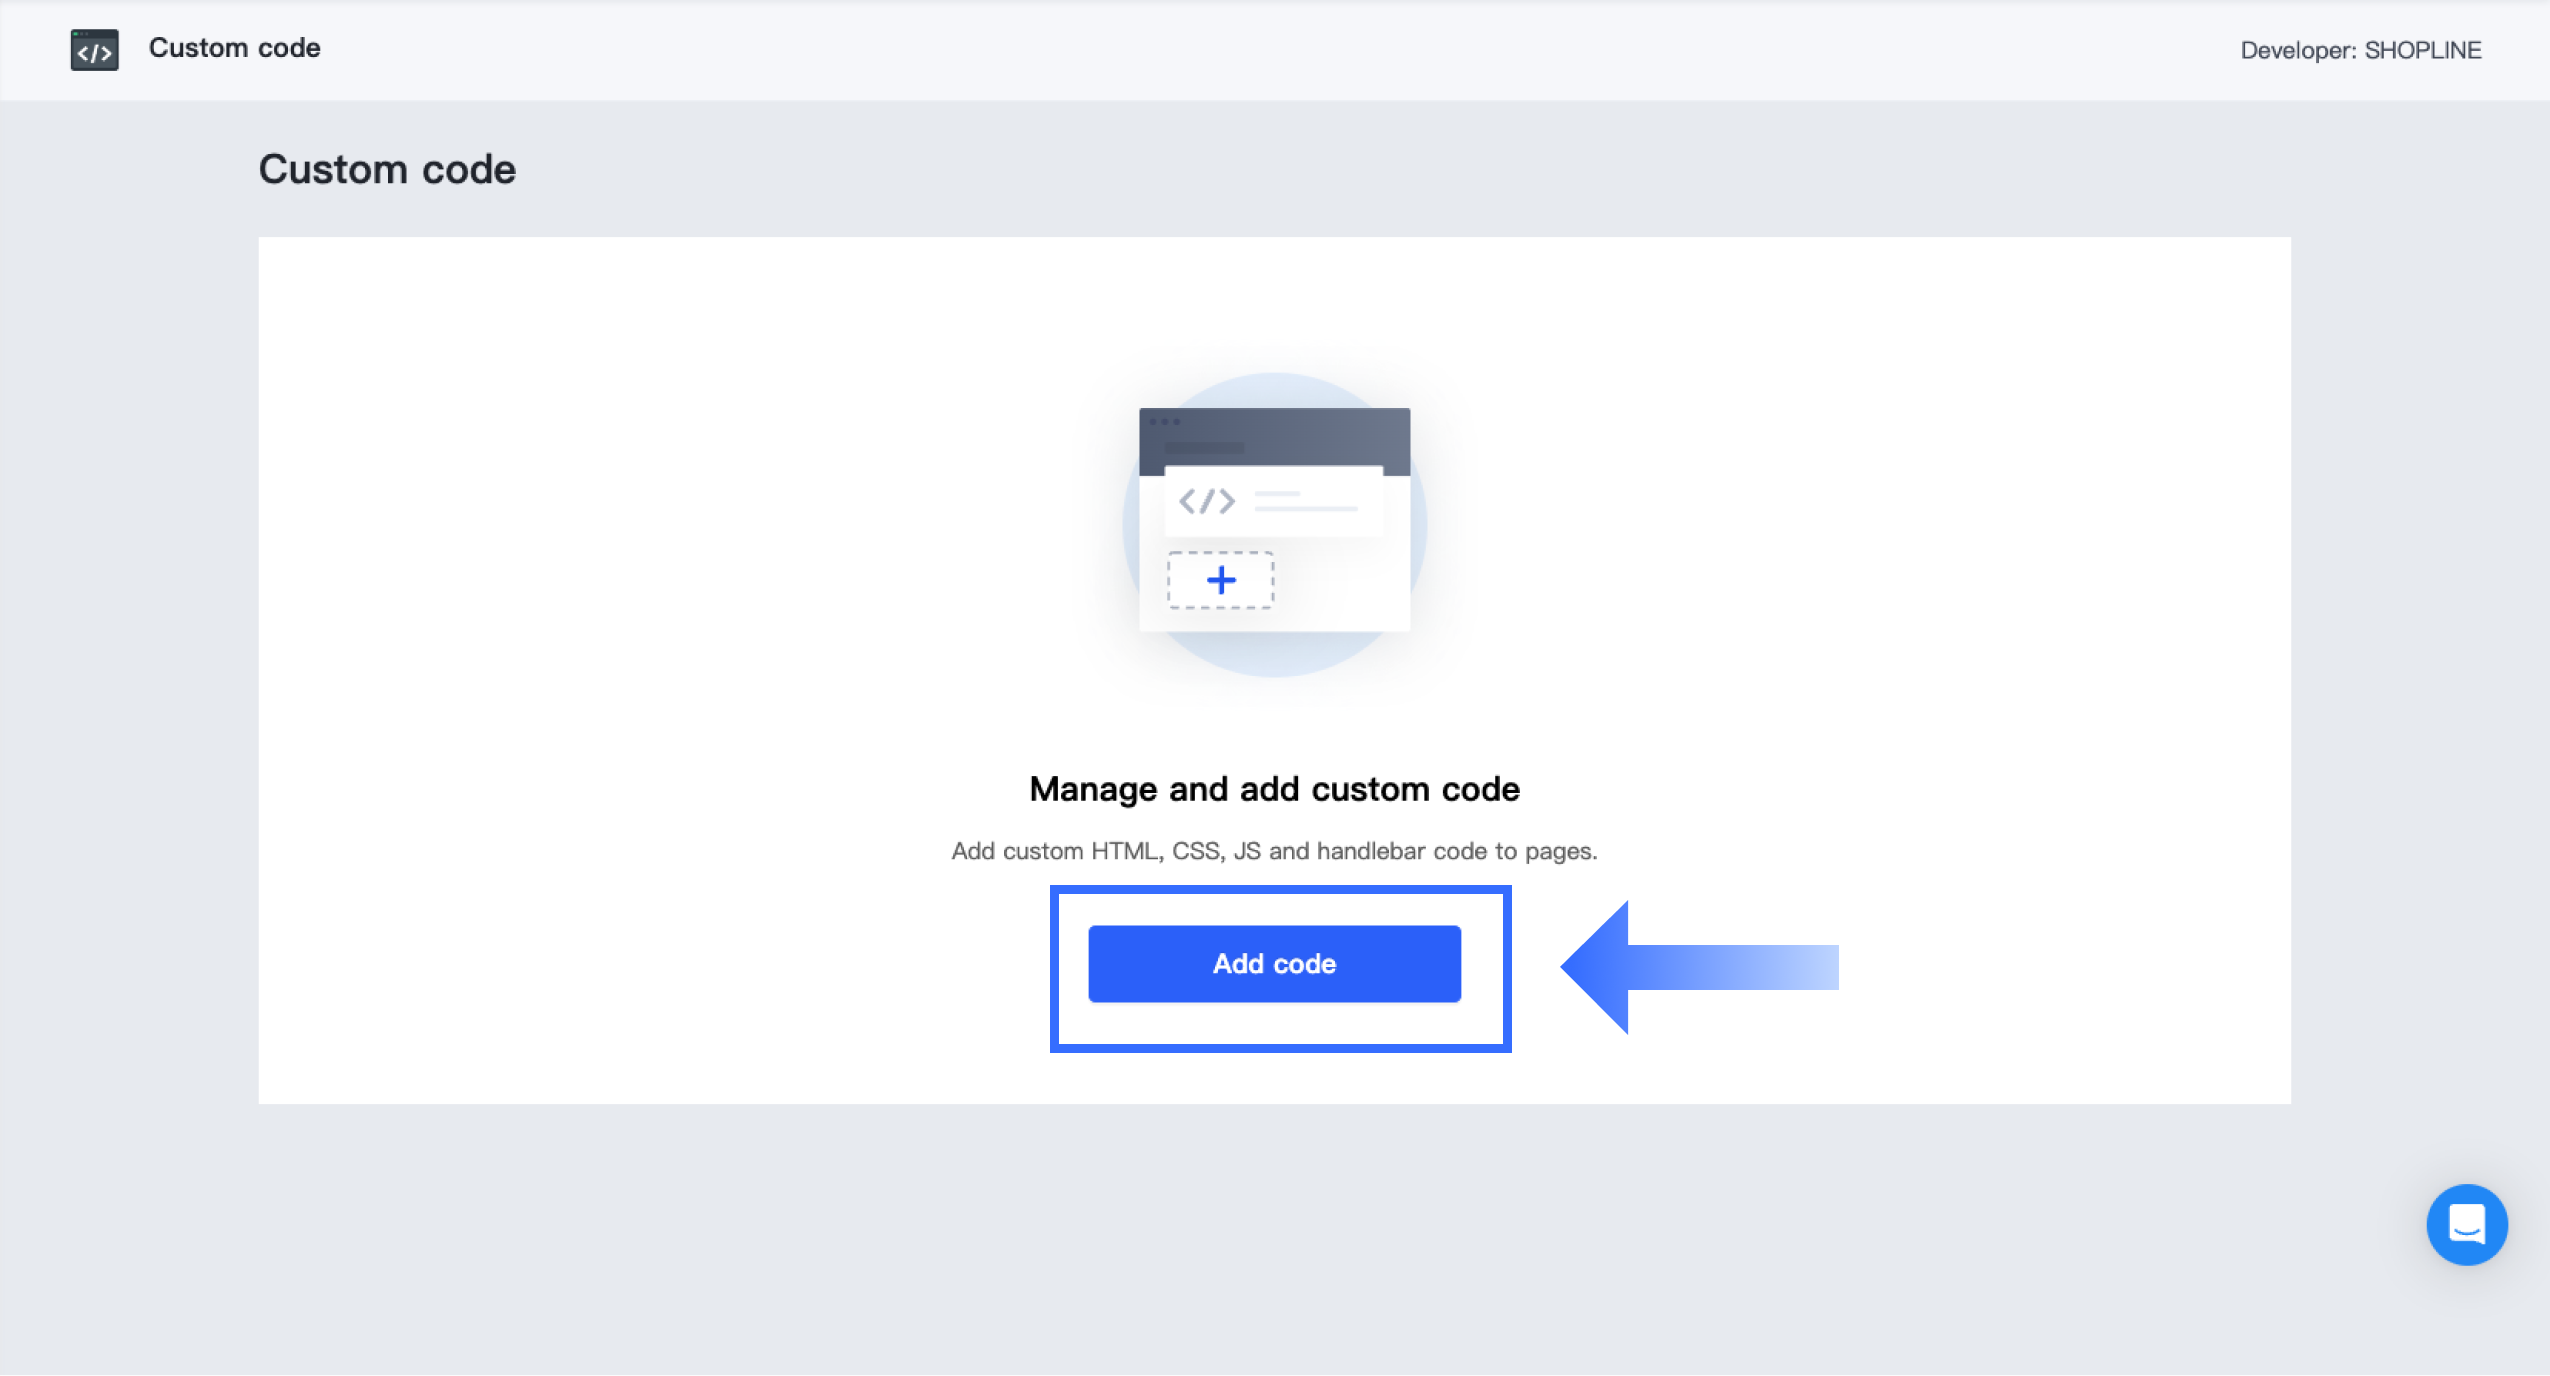Click the gray page background below the card

point(1275,1240)
